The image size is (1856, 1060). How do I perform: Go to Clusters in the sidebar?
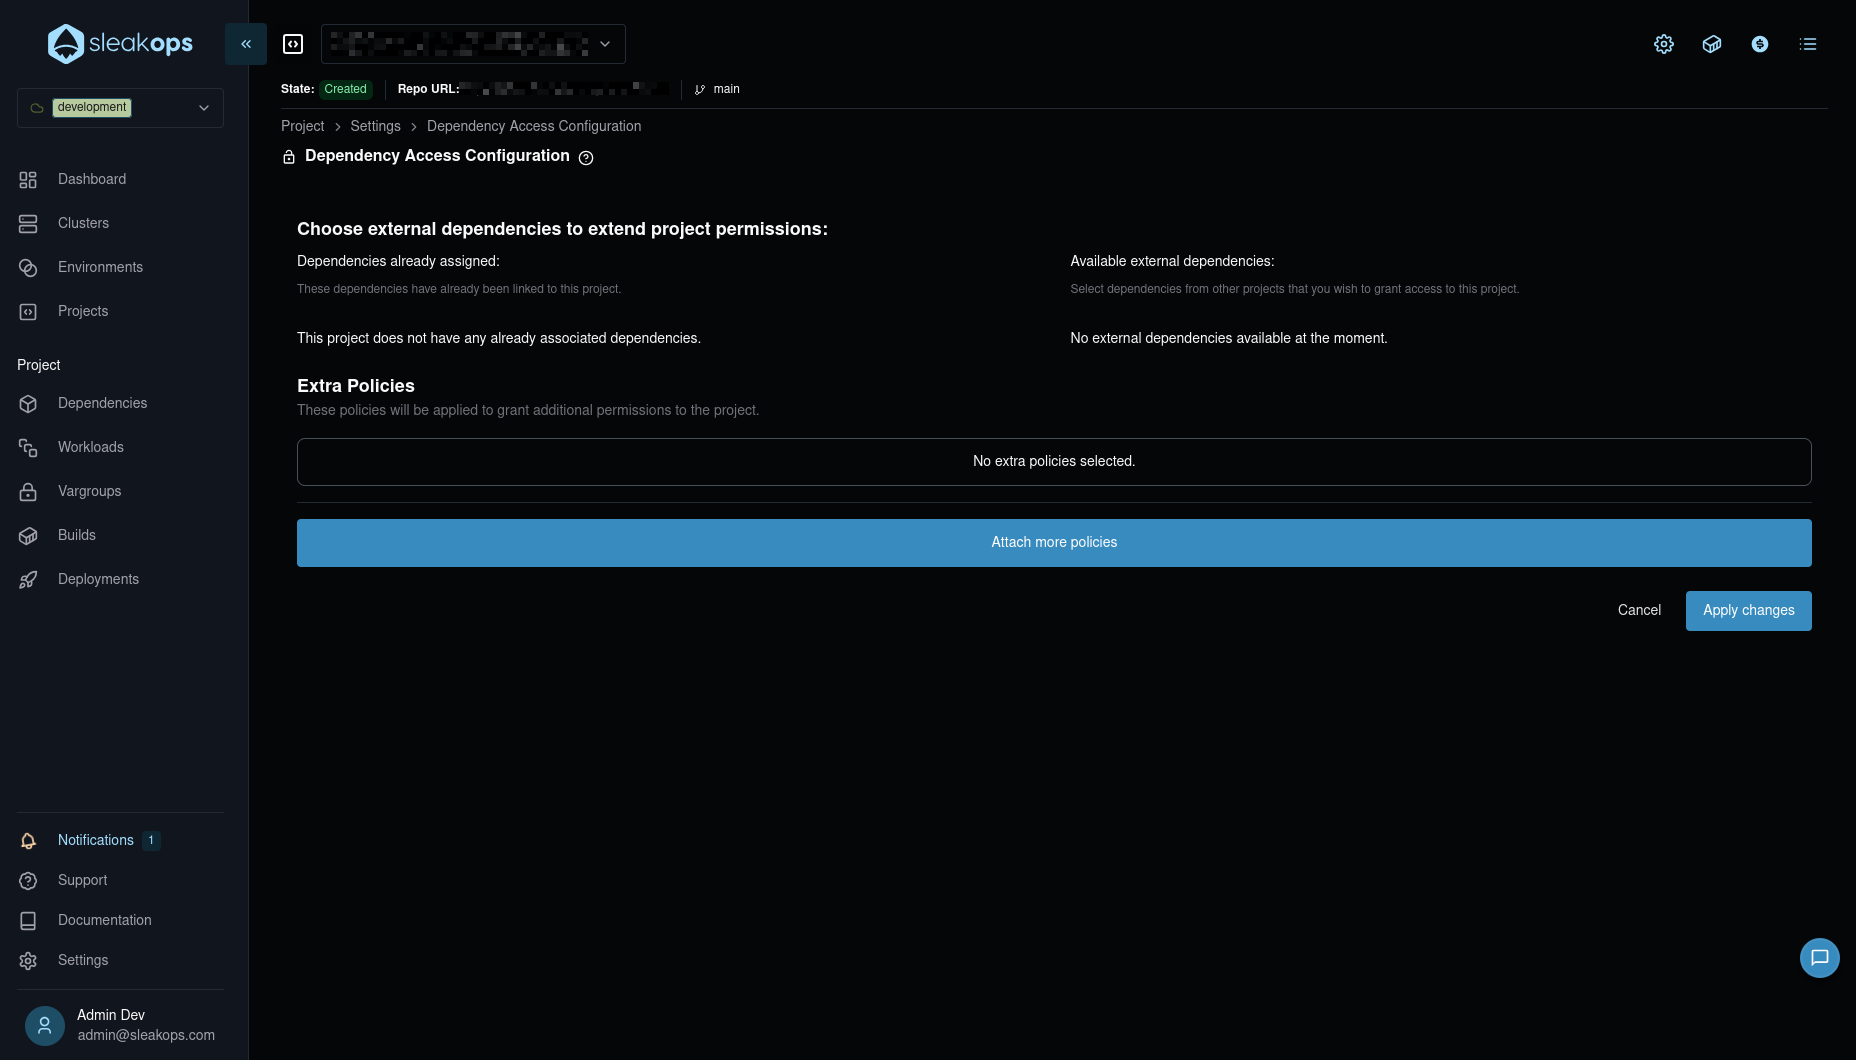83,223
